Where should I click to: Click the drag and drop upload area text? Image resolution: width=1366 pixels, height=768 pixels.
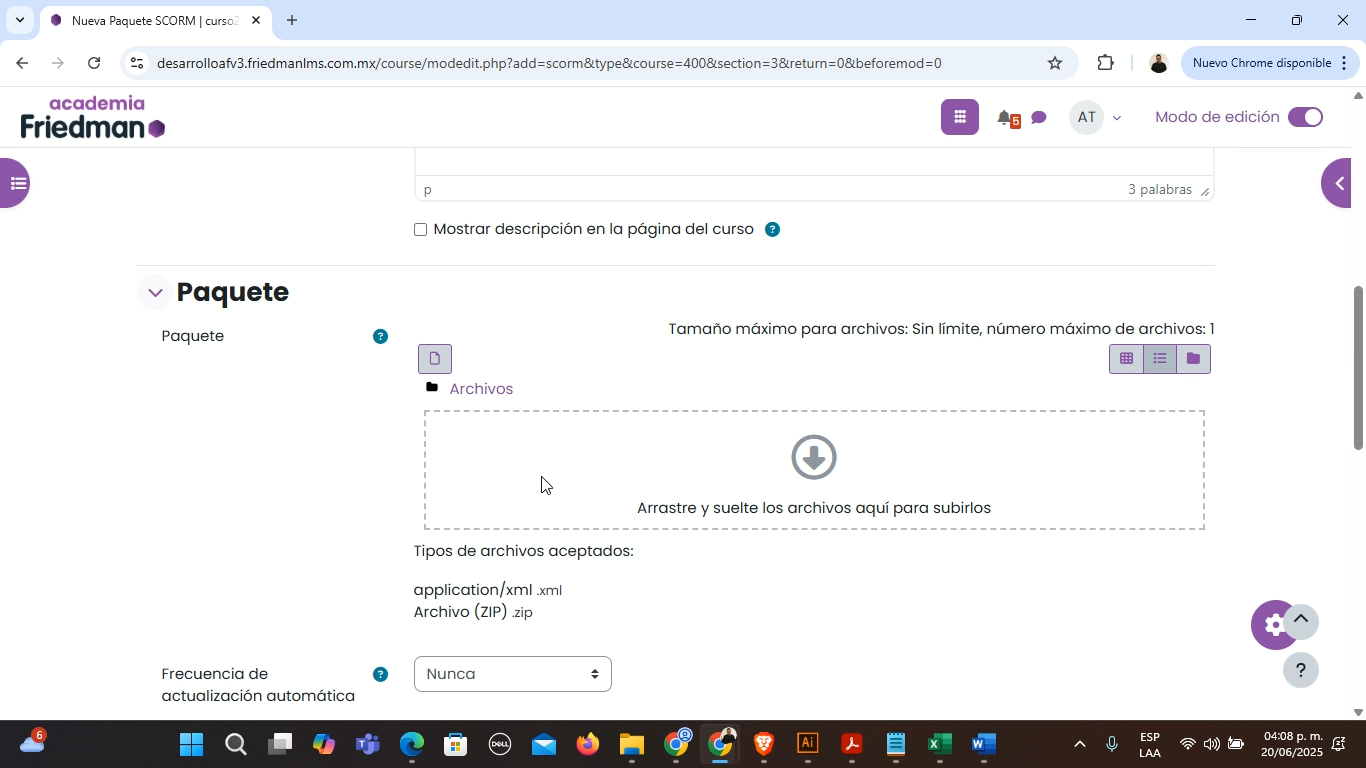(814, 508)
